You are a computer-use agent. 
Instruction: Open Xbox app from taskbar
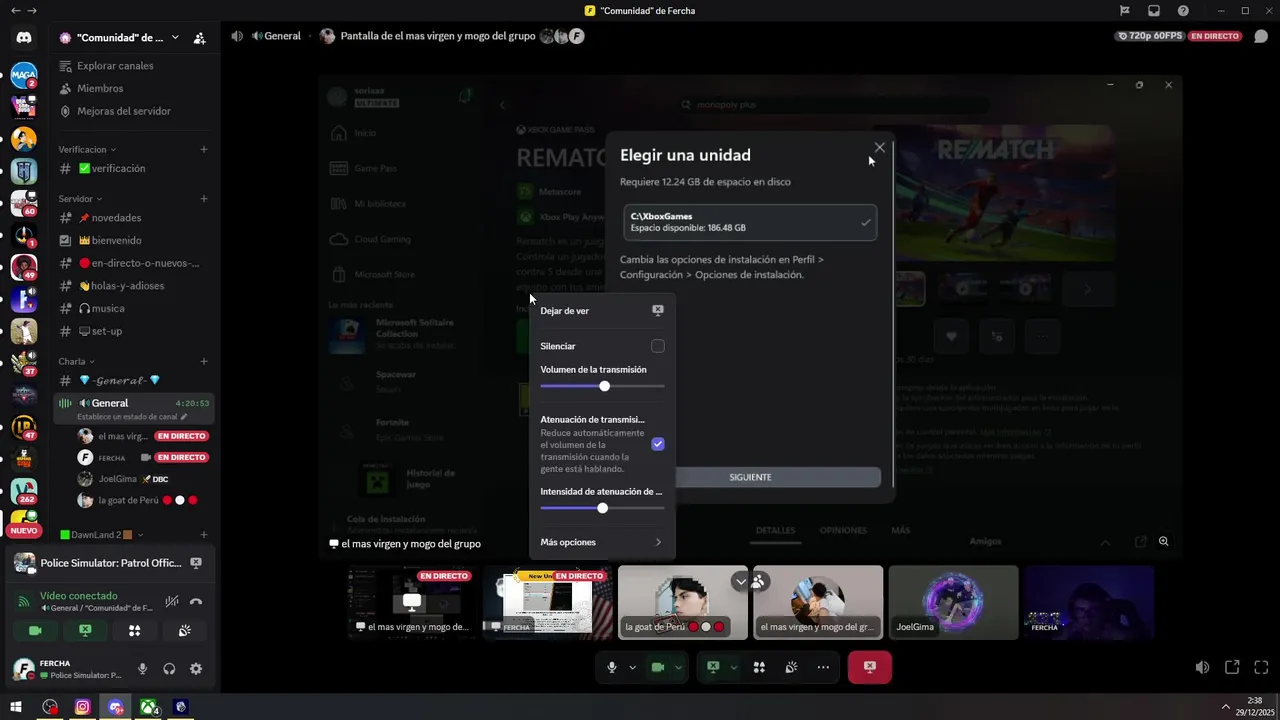point(148,707)
